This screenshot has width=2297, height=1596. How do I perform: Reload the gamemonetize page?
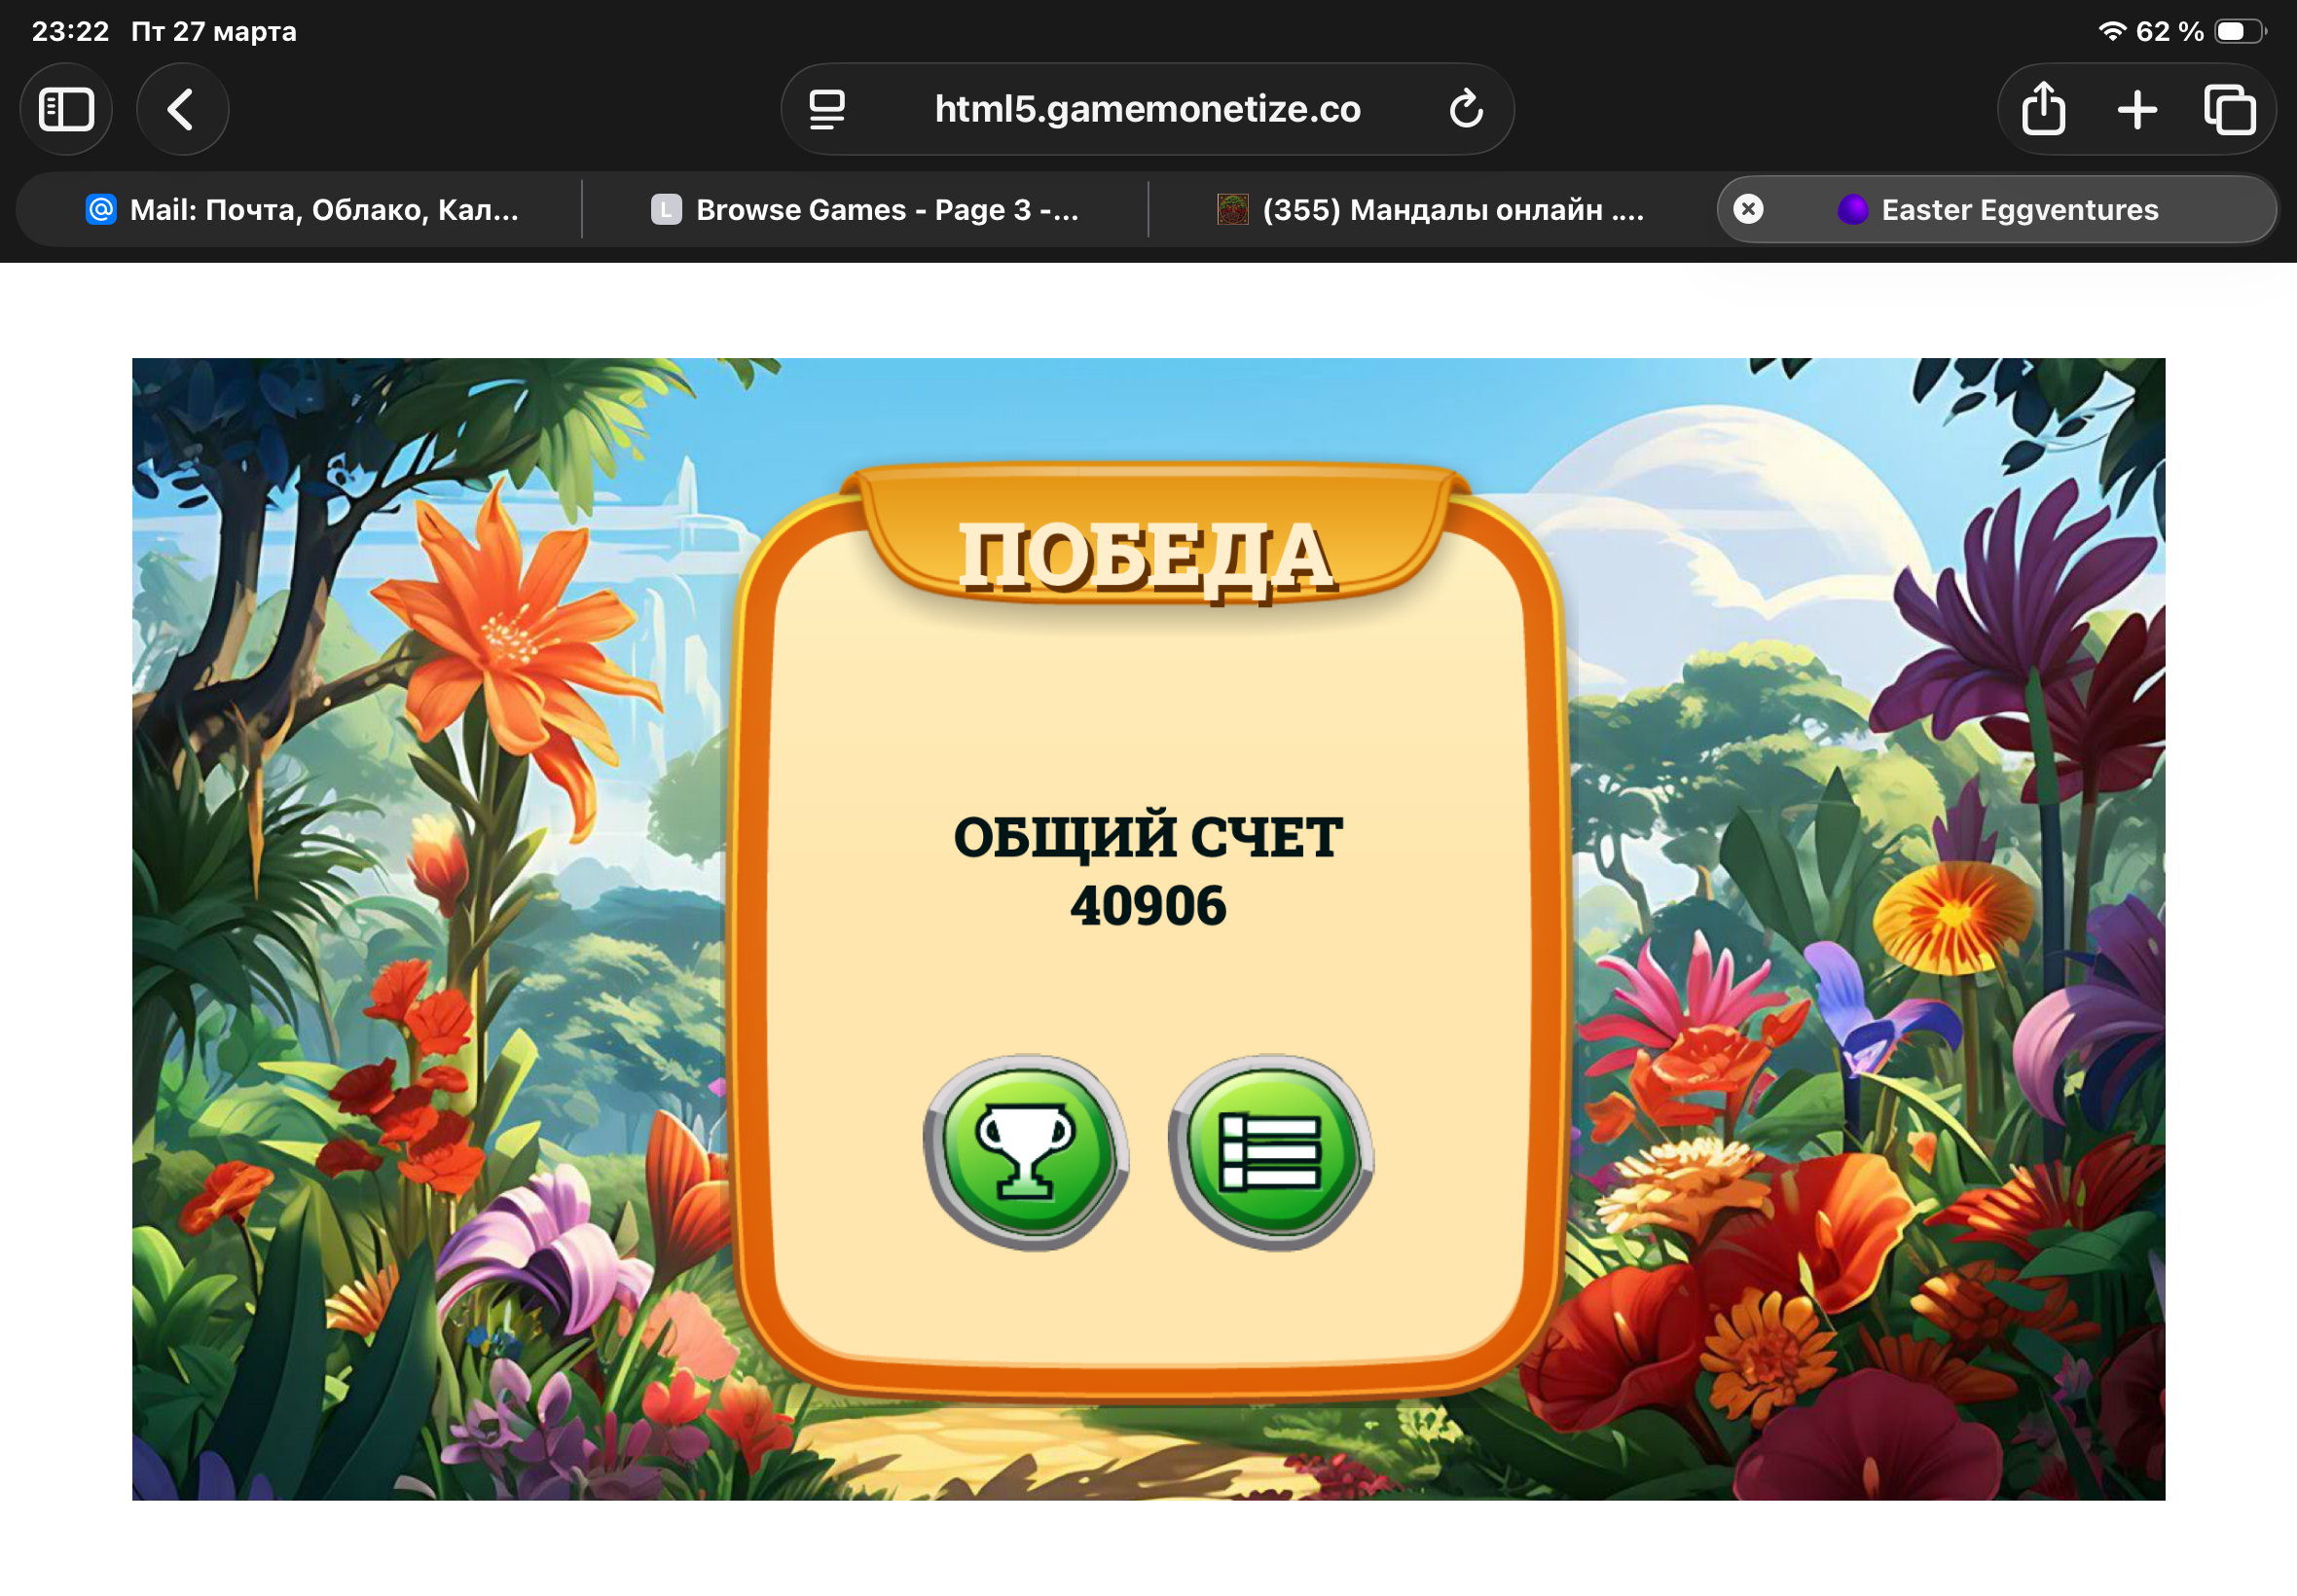(x=1466, y=109)
